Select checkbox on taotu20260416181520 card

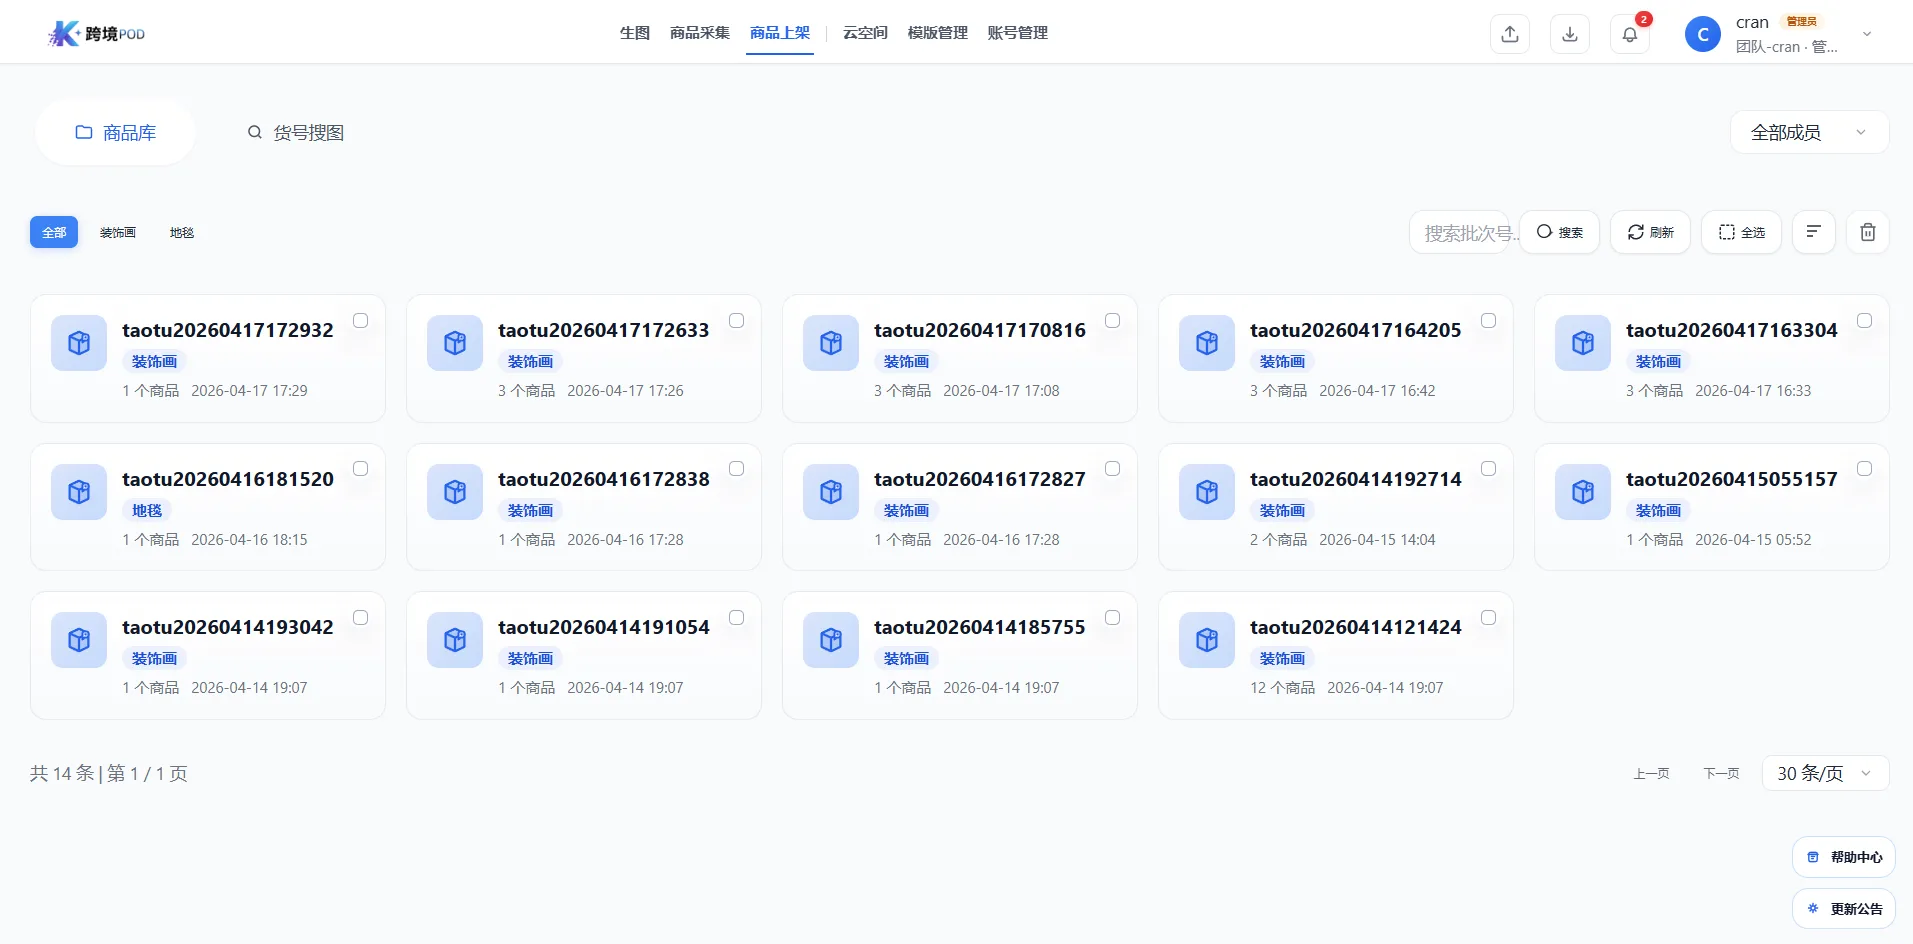360,469
